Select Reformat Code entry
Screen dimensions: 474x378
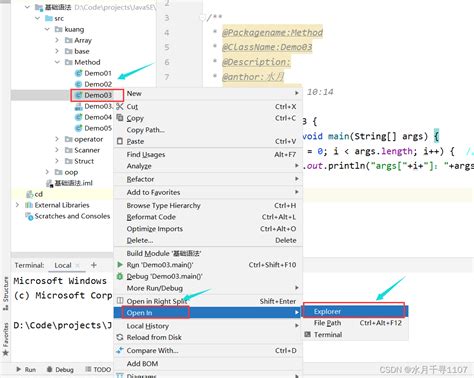tap(208, 217)
